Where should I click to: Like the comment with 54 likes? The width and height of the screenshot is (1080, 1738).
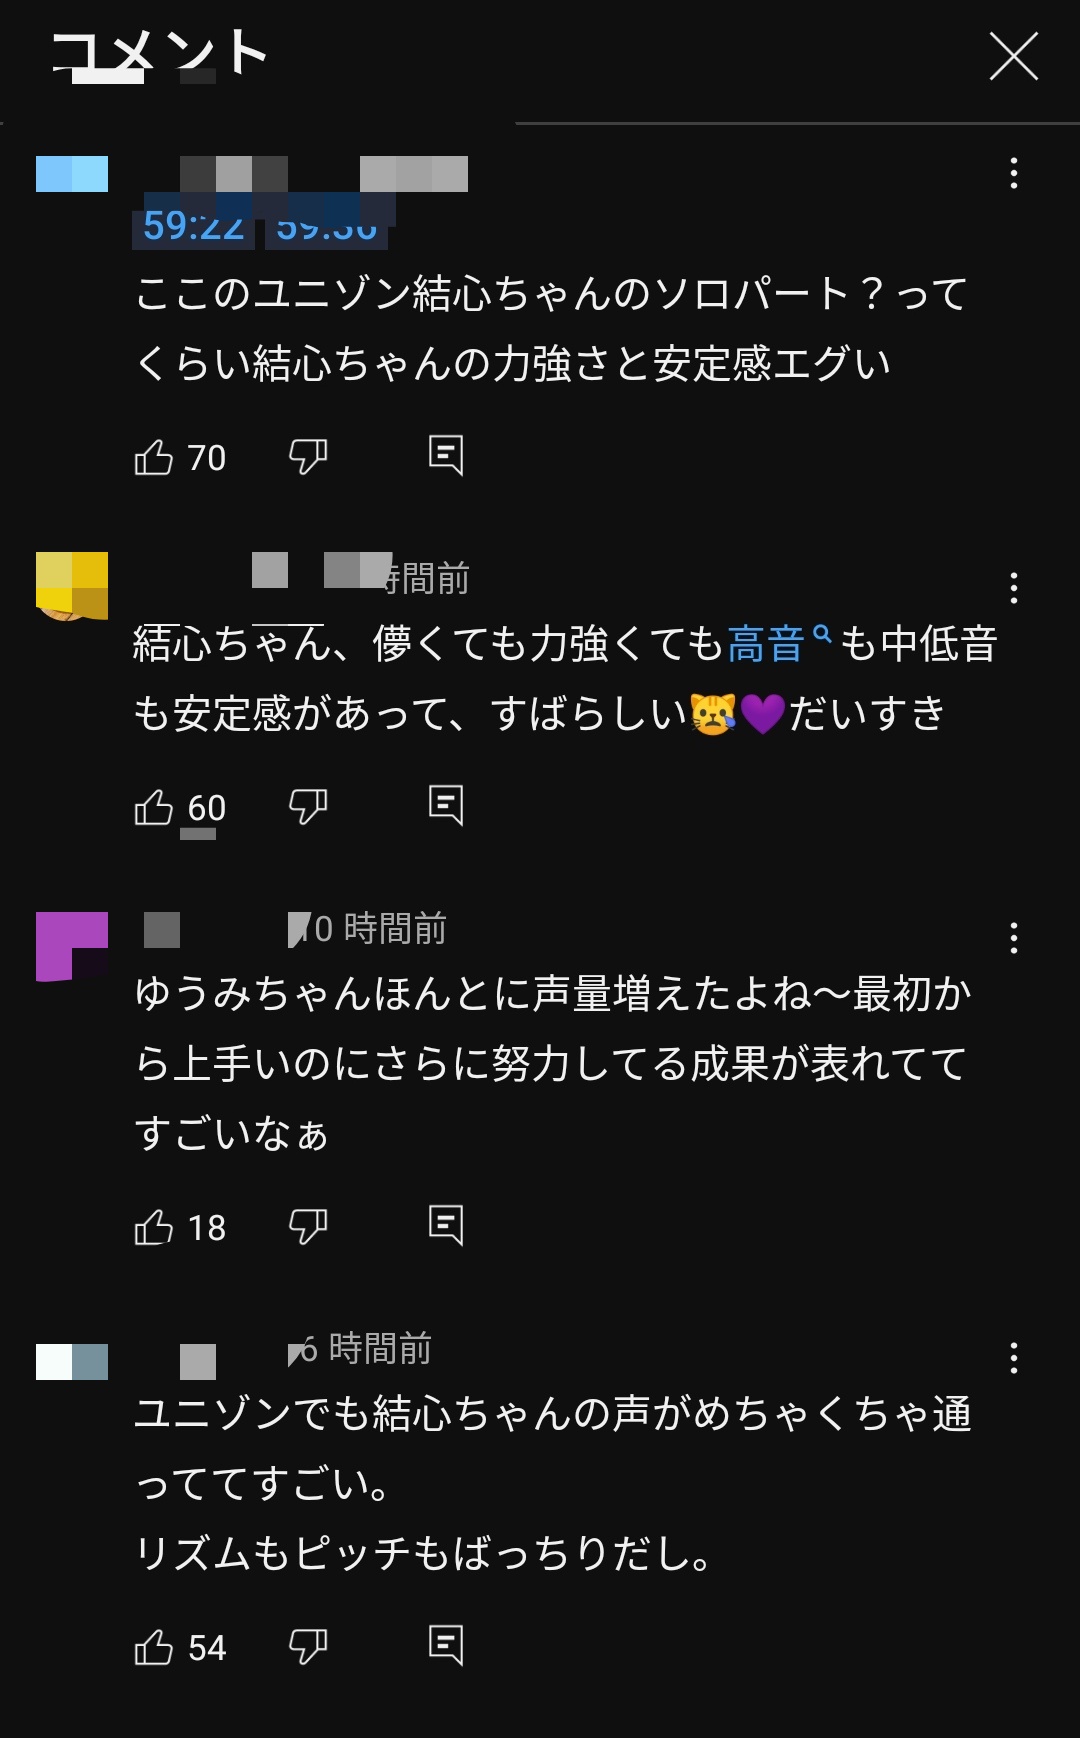[x=154, y=1647]
